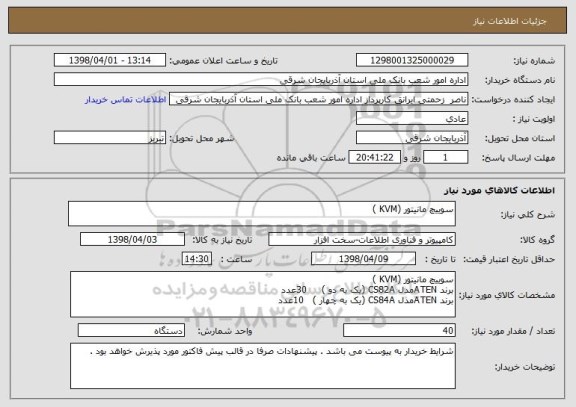The image size is (576, 407).
Task: Click the general need description box KVM
Action: pos(262,213)
